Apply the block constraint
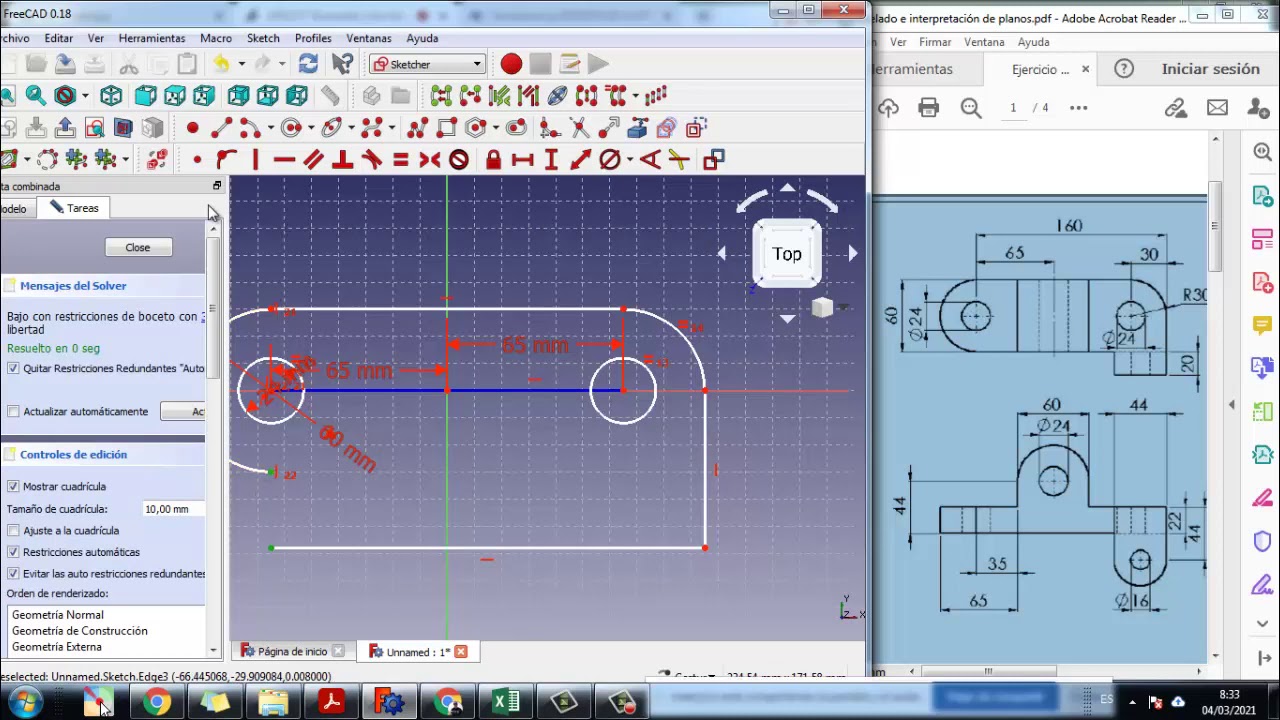 [458, 159]
